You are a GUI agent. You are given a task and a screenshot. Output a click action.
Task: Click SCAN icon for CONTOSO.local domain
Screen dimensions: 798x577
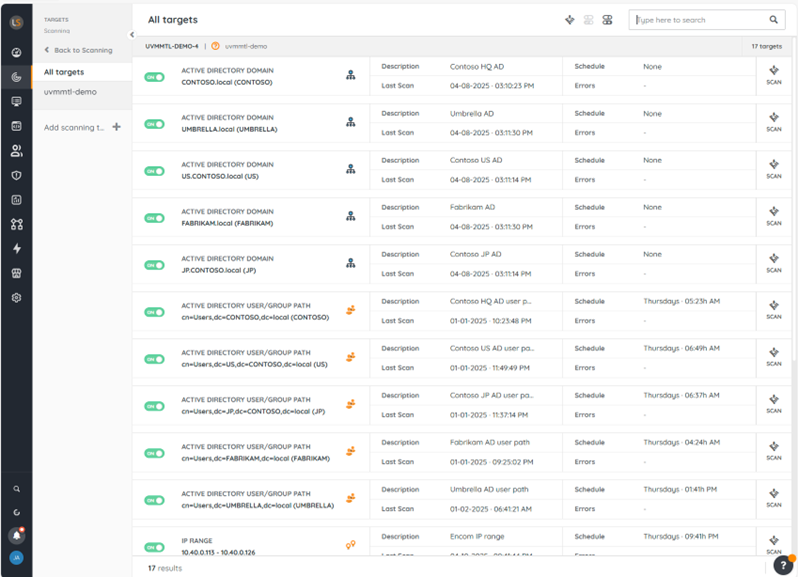point(773,75)
